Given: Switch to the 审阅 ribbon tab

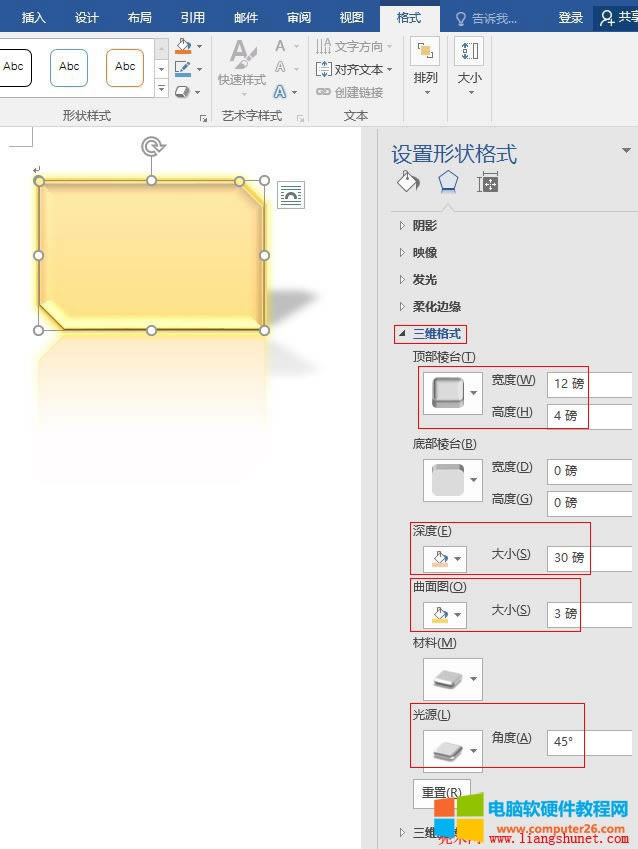Looking at the screenshot, I should pyautogui.click(x=299, y=18).
